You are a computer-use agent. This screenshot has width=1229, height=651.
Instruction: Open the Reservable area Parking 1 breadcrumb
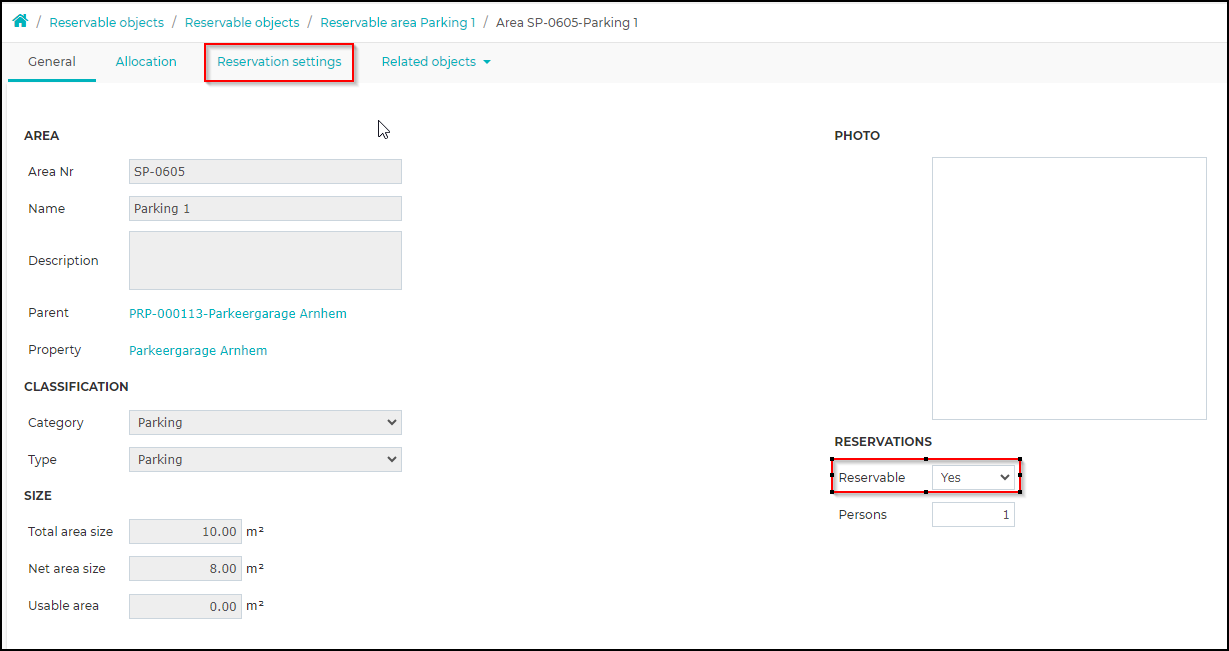tap(398, 22)
